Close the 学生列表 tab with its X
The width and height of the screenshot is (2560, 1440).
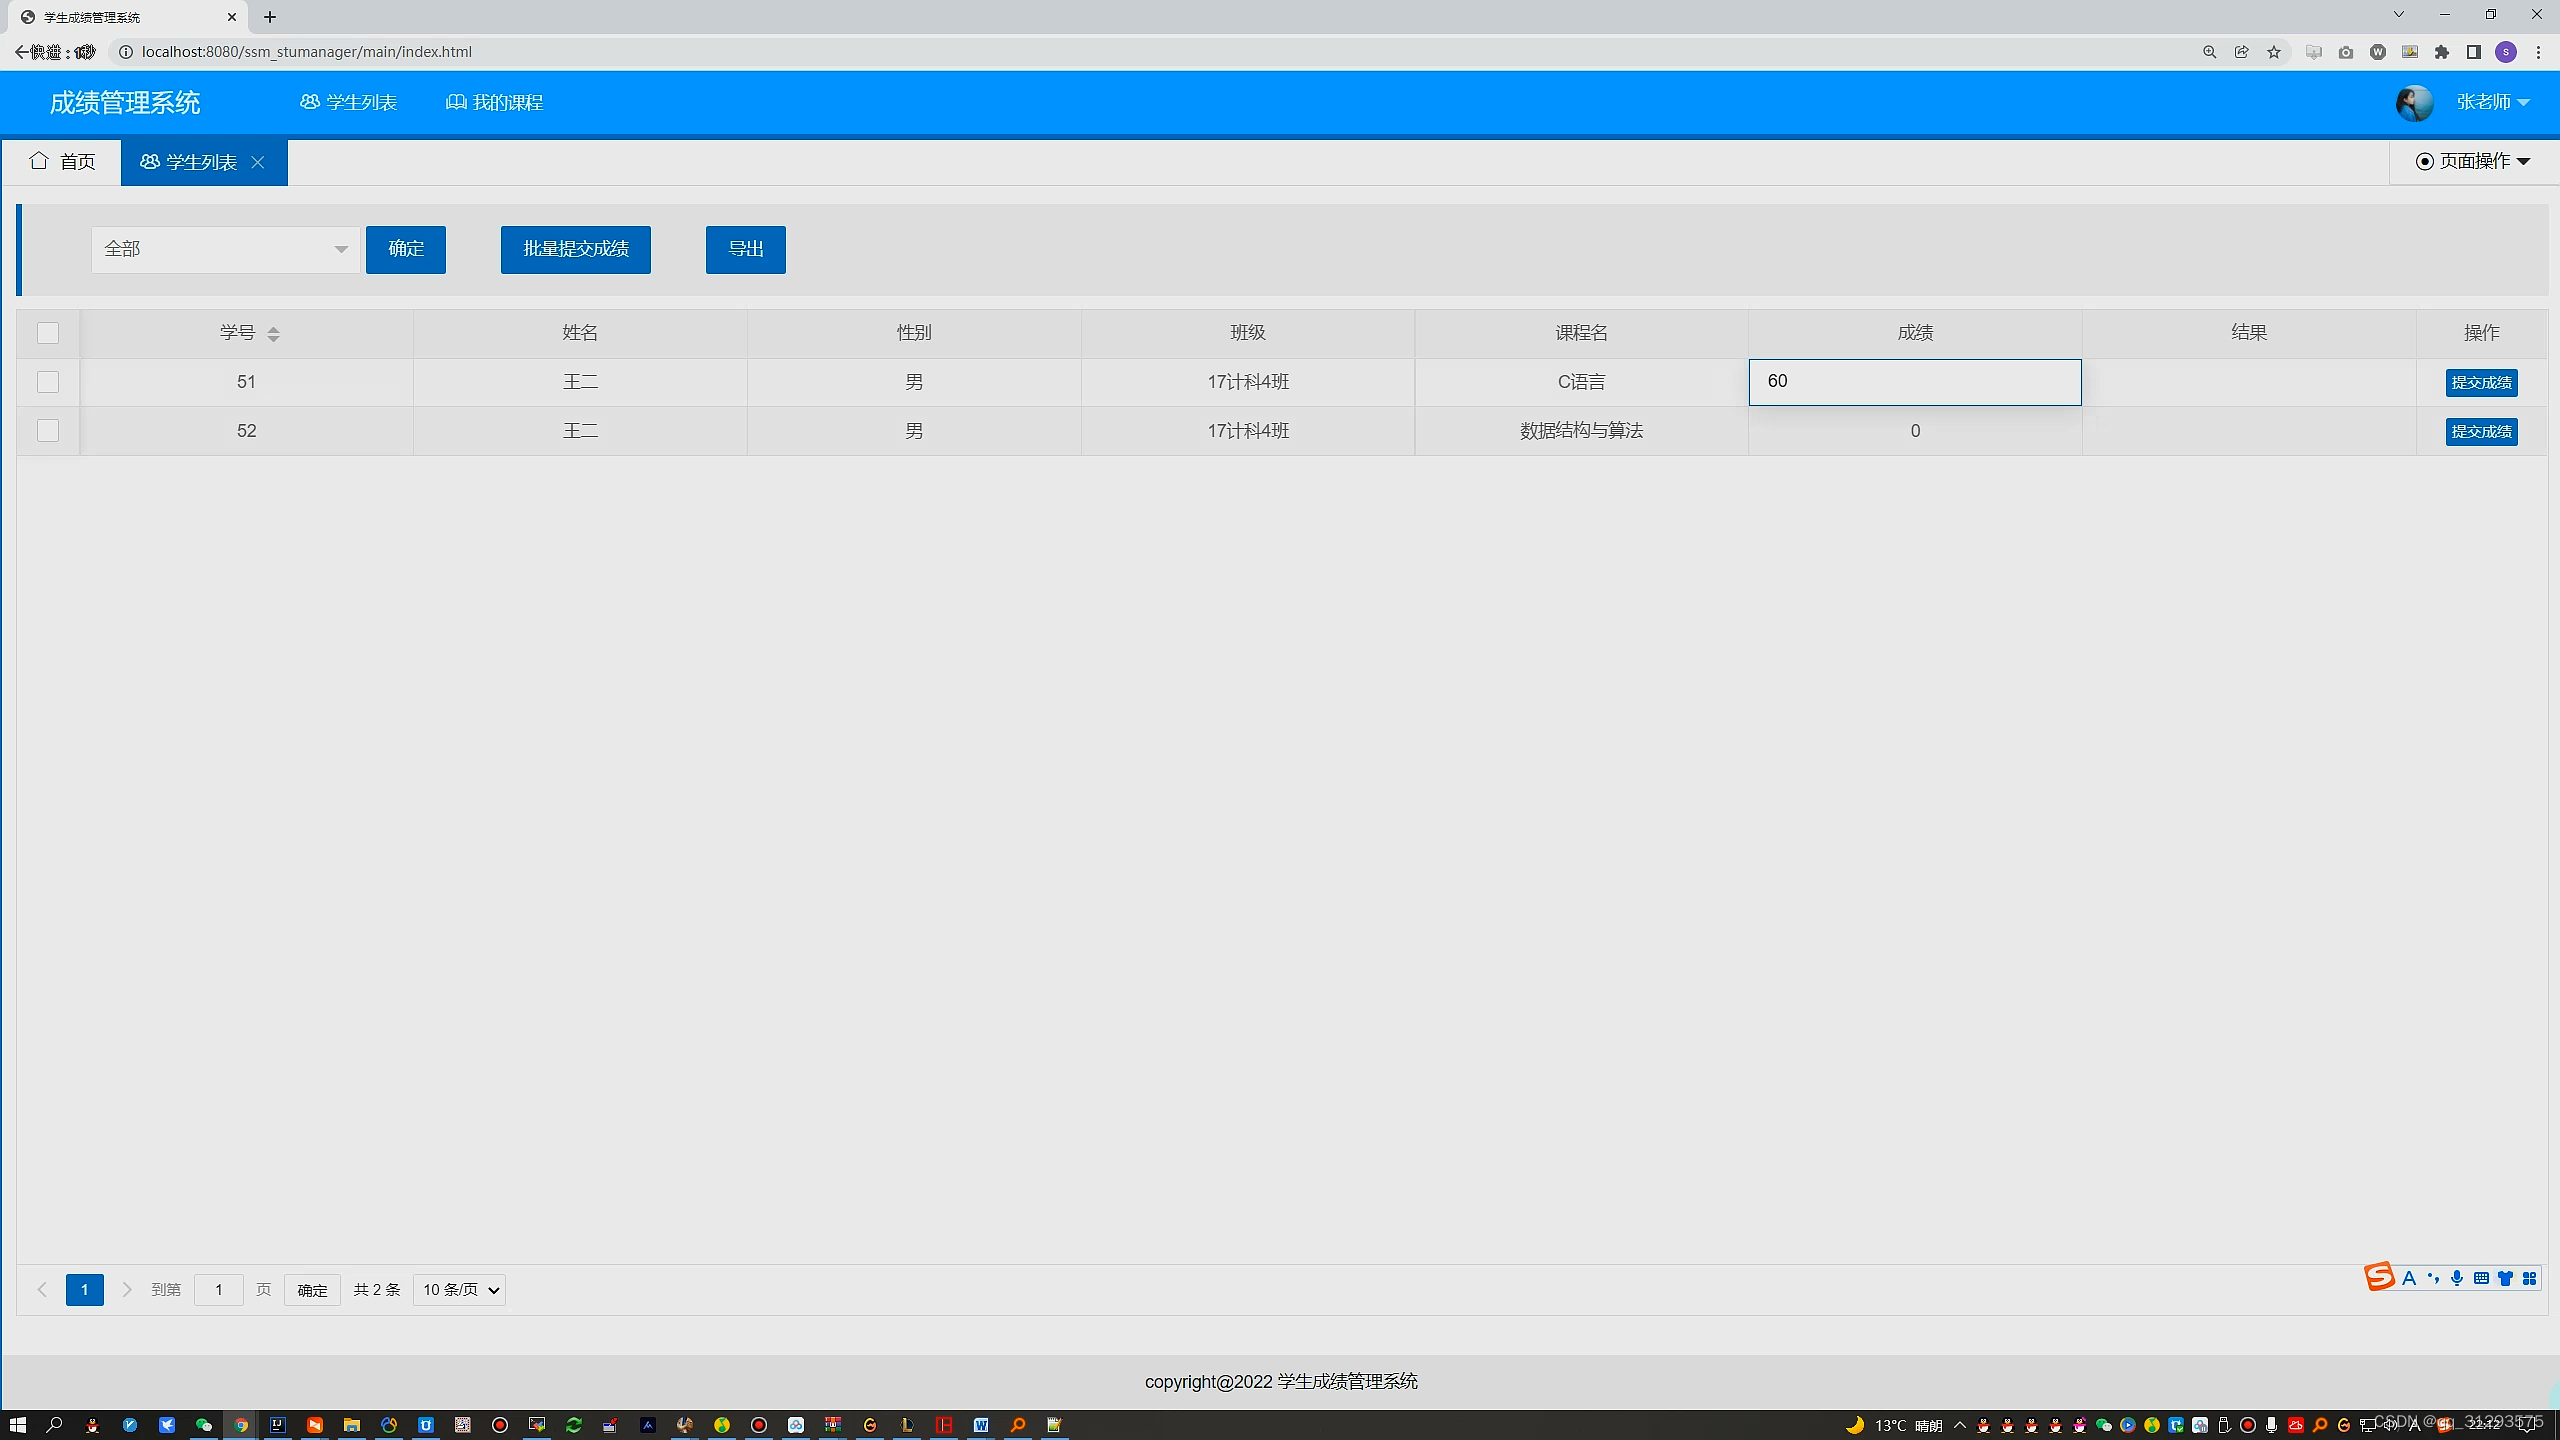click(x=258, y=162)
